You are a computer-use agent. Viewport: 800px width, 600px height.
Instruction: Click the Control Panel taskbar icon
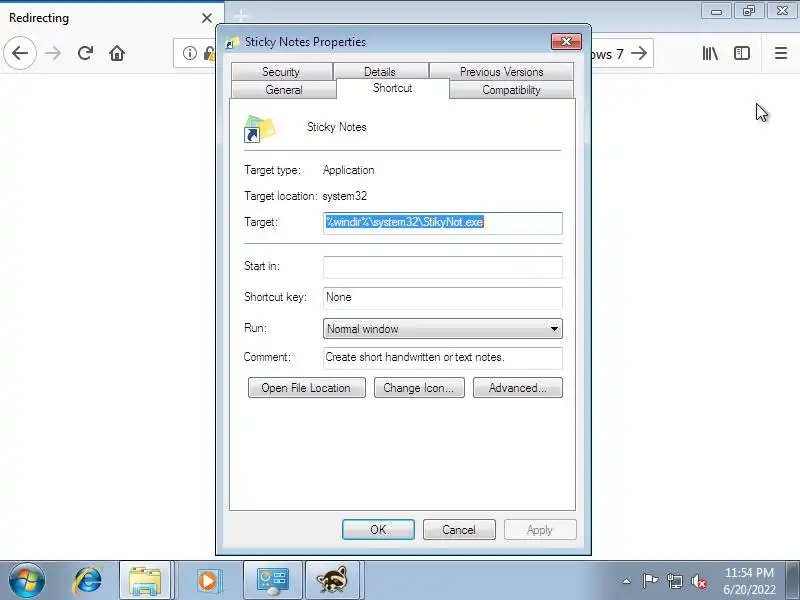click(x=273, y=580)
